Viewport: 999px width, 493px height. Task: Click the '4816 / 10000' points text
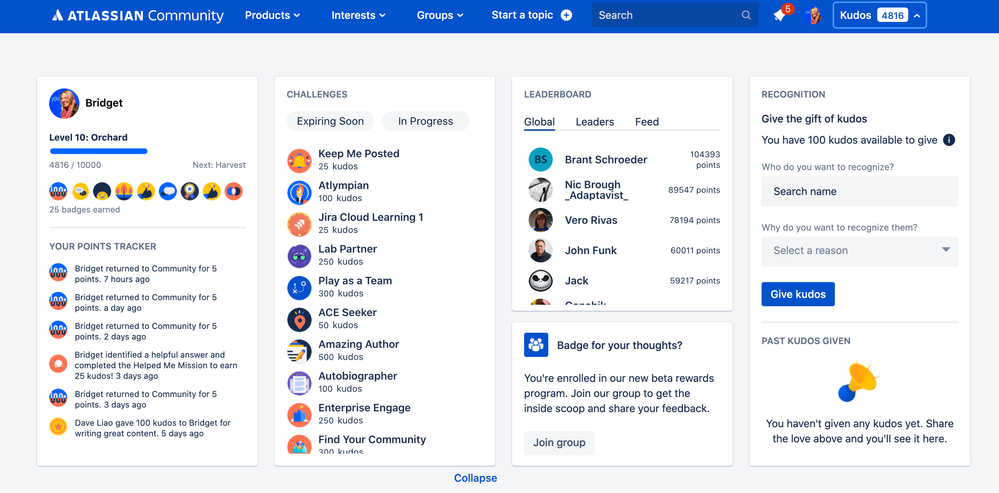(75, 165)
